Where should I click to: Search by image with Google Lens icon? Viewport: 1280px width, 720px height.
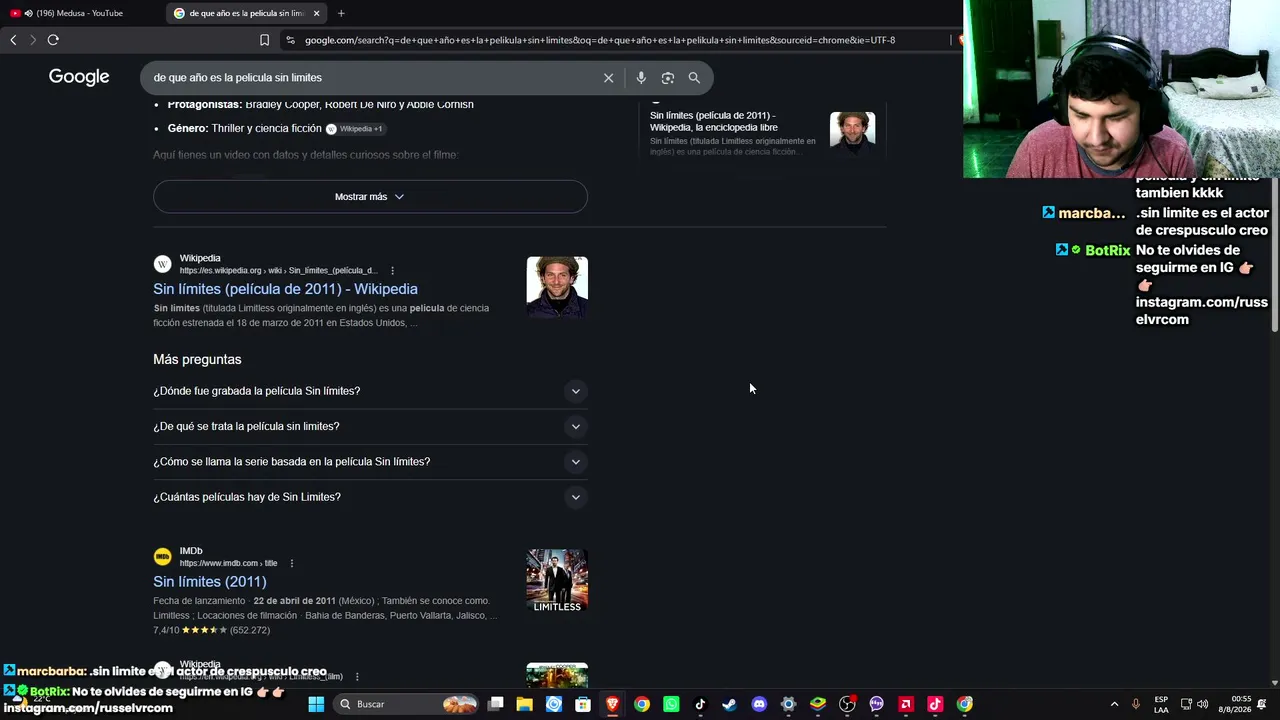[x=667, y=78]
